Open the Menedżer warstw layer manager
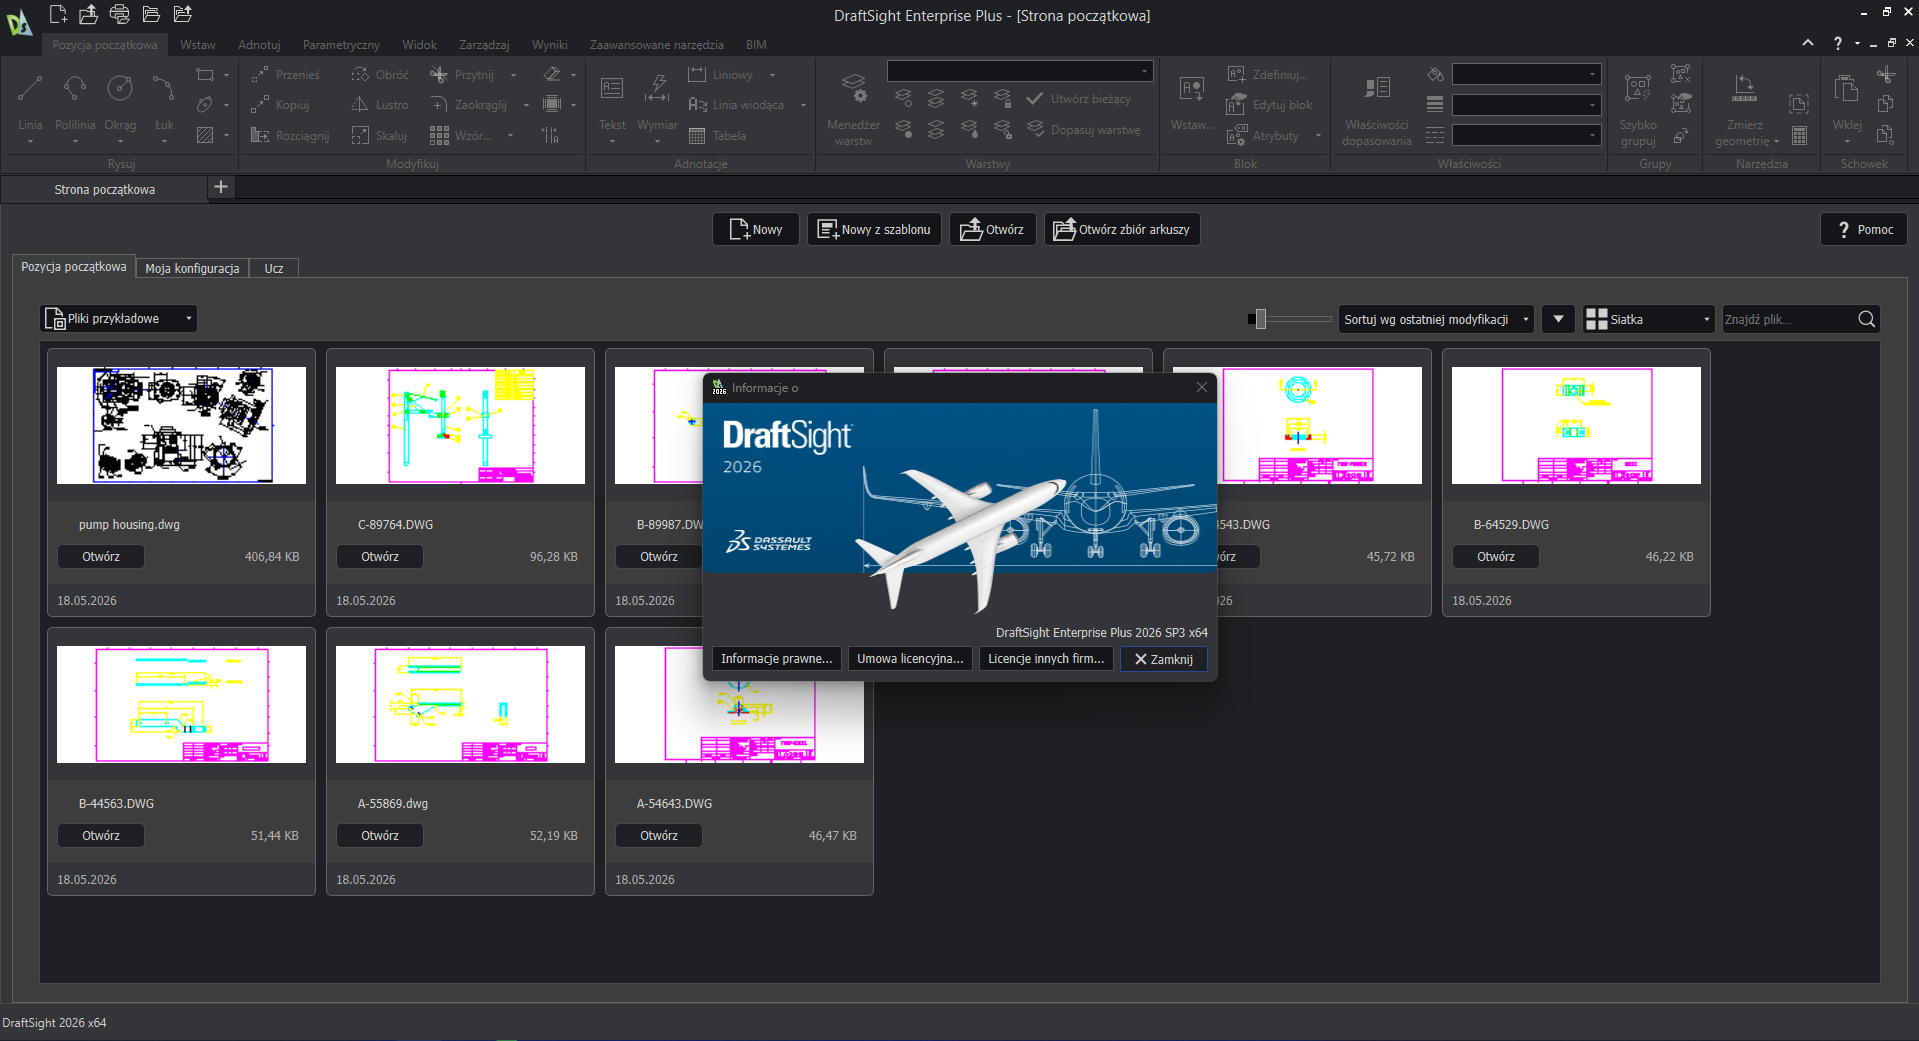The image size is (1919, 1041). (x=853, y=108)
